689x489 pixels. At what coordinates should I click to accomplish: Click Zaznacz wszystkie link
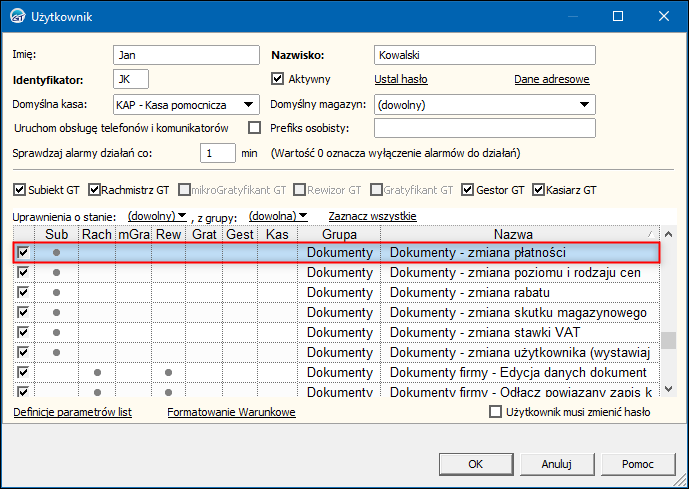tap(372, 216)
